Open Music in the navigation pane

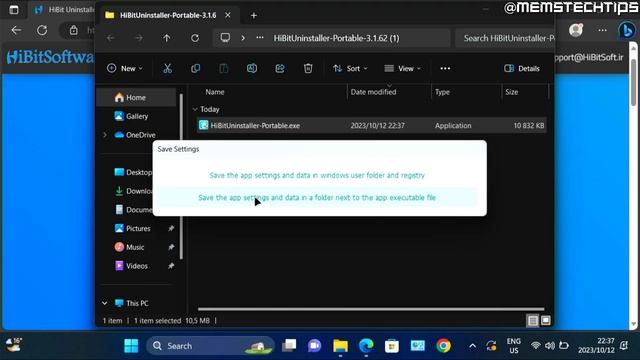coord(135,247)
